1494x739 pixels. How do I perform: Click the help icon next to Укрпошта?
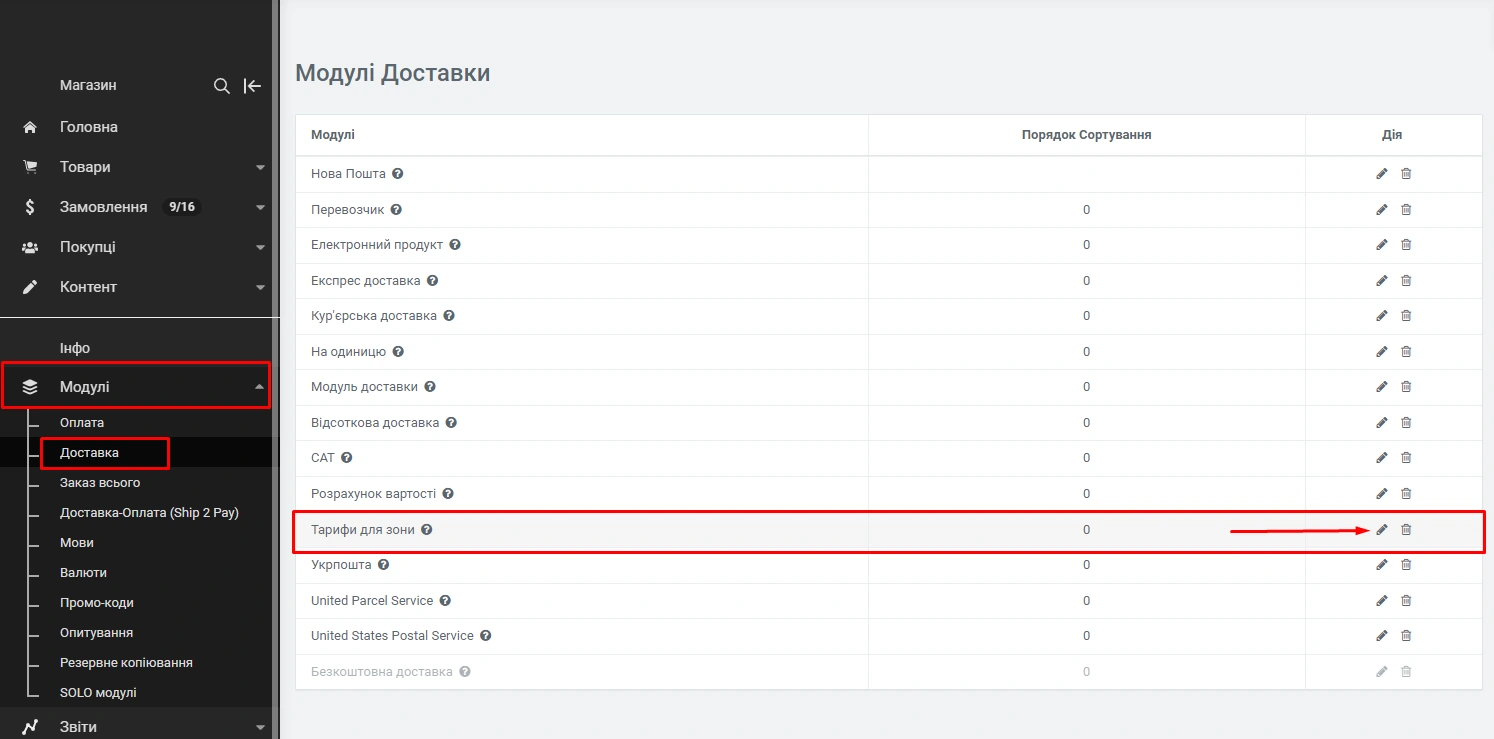tap(383, 565)
